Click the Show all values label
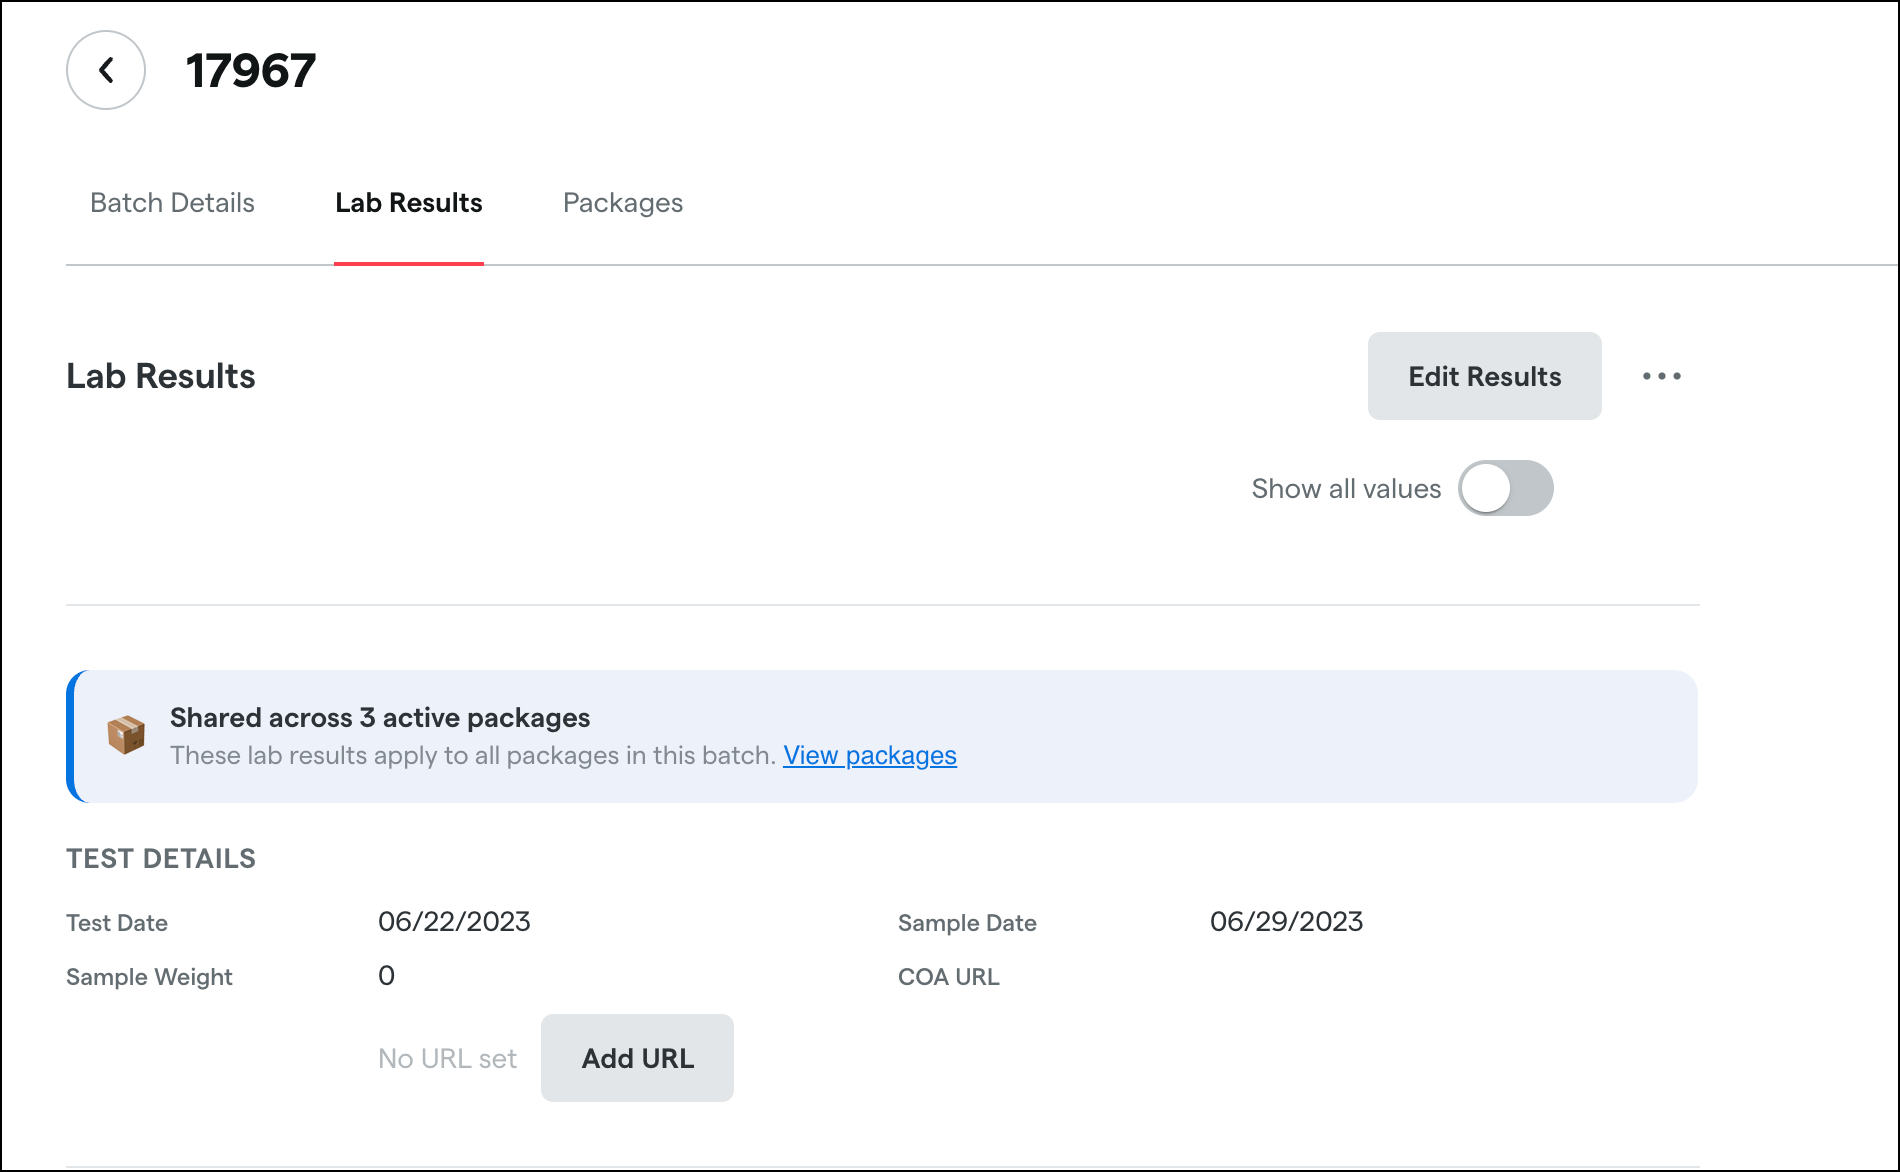 1346,489
